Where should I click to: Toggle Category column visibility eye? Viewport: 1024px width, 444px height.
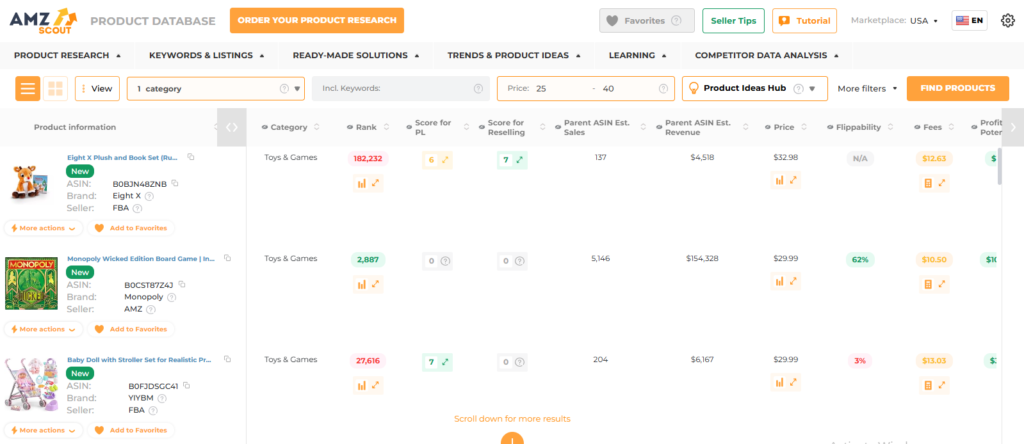coord(264,127)
